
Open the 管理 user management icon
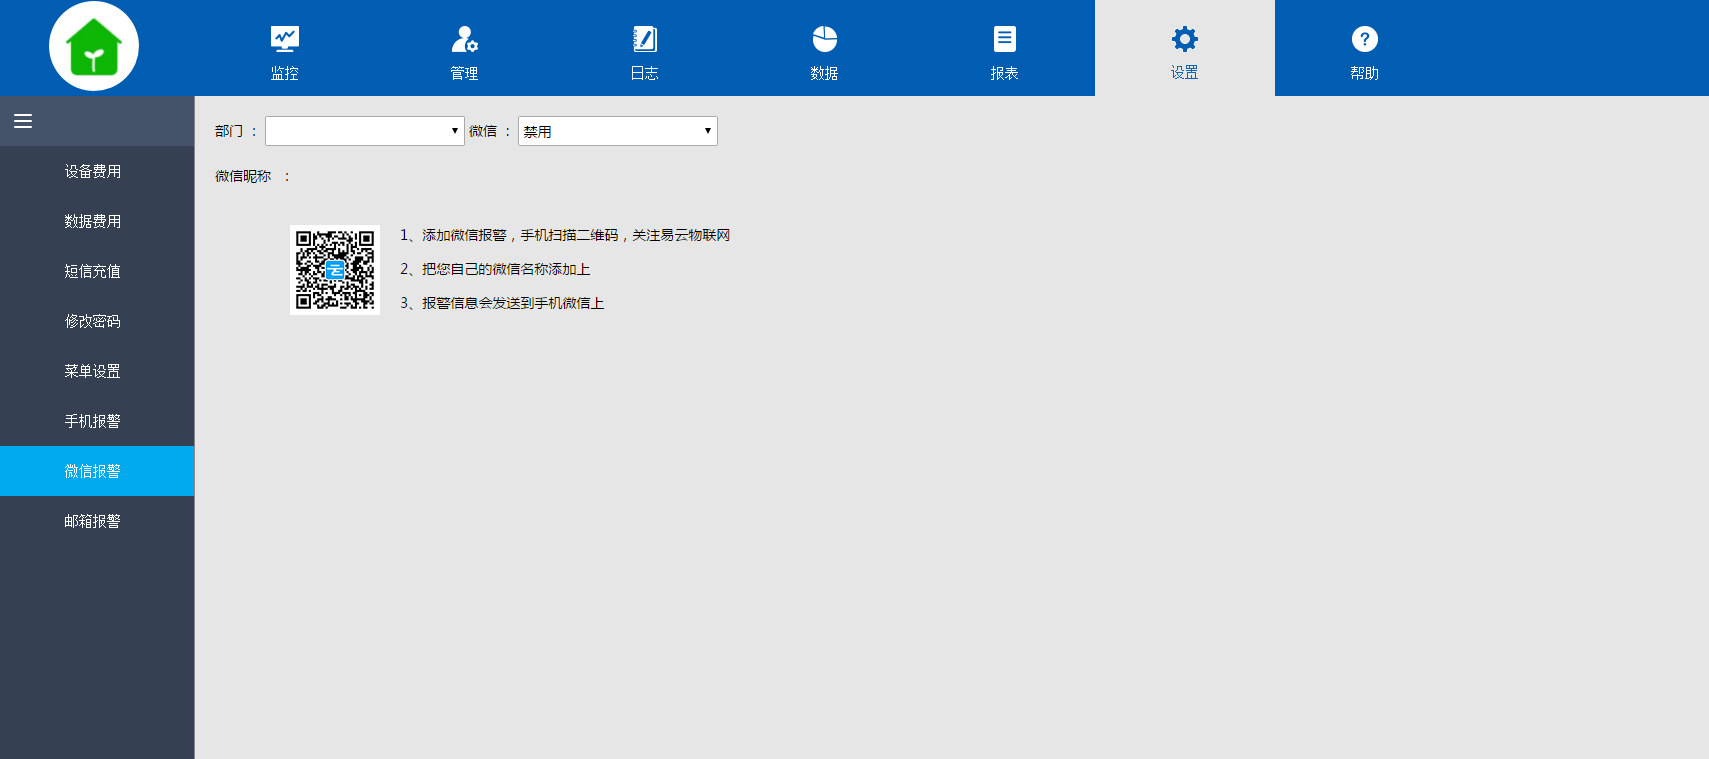point(465,39)
